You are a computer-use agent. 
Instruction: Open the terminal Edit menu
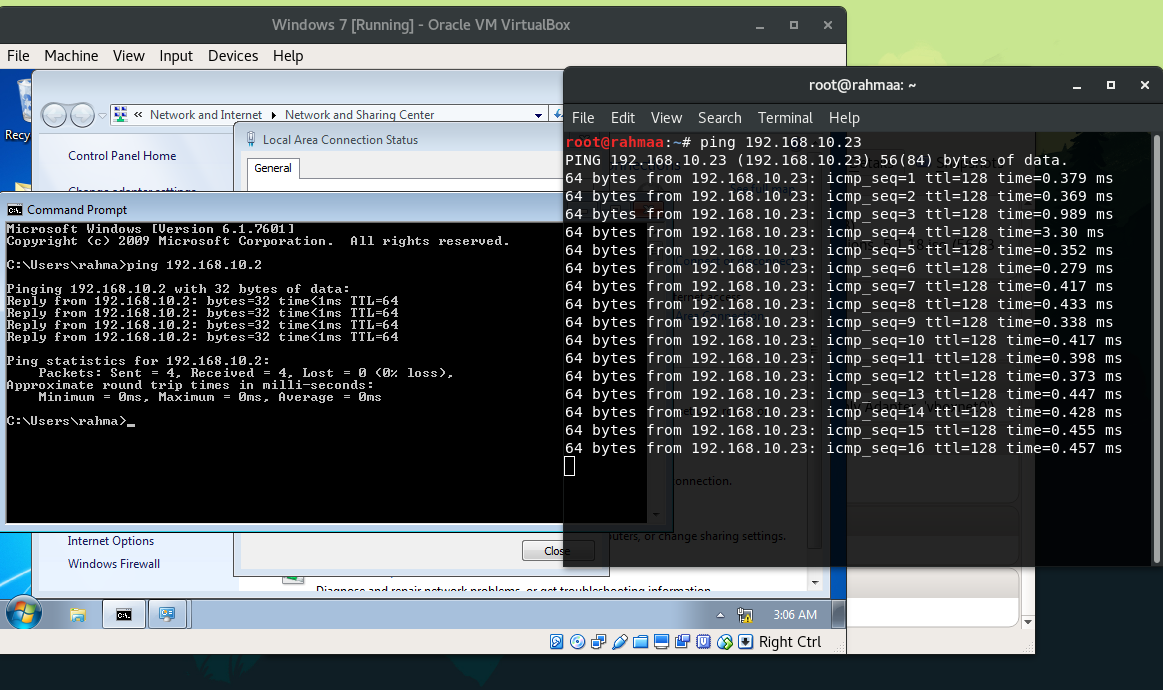coord(622,118)
